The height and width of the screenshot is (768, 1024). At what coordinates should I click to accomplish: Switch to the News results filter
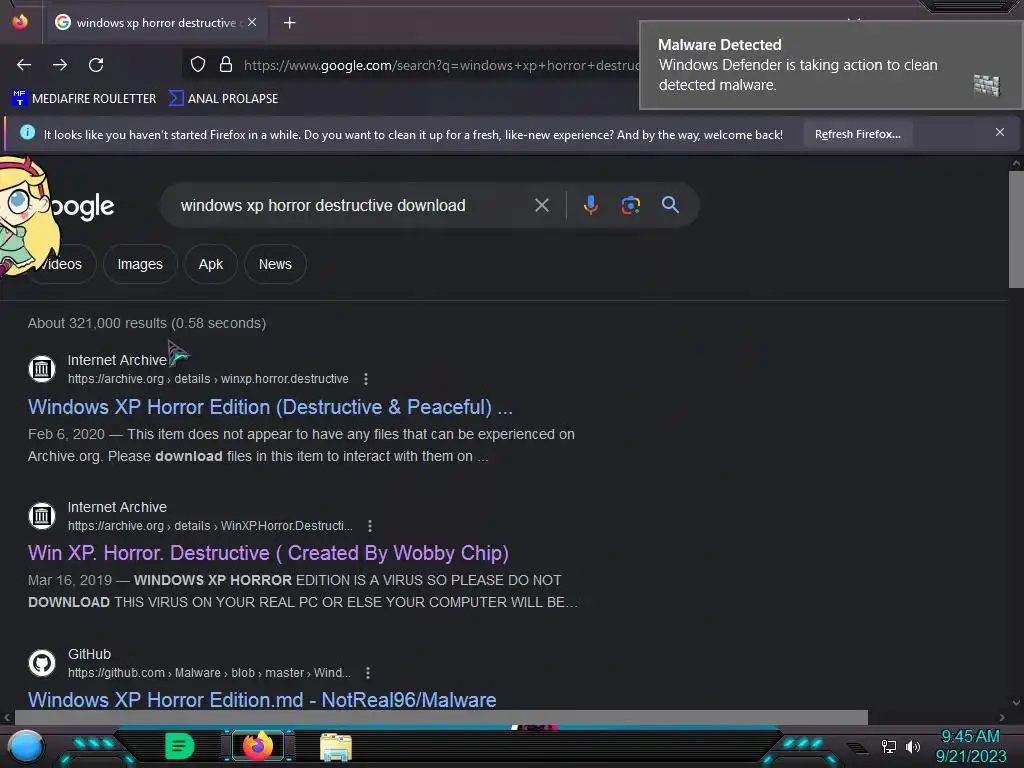[x=275, y=264]
